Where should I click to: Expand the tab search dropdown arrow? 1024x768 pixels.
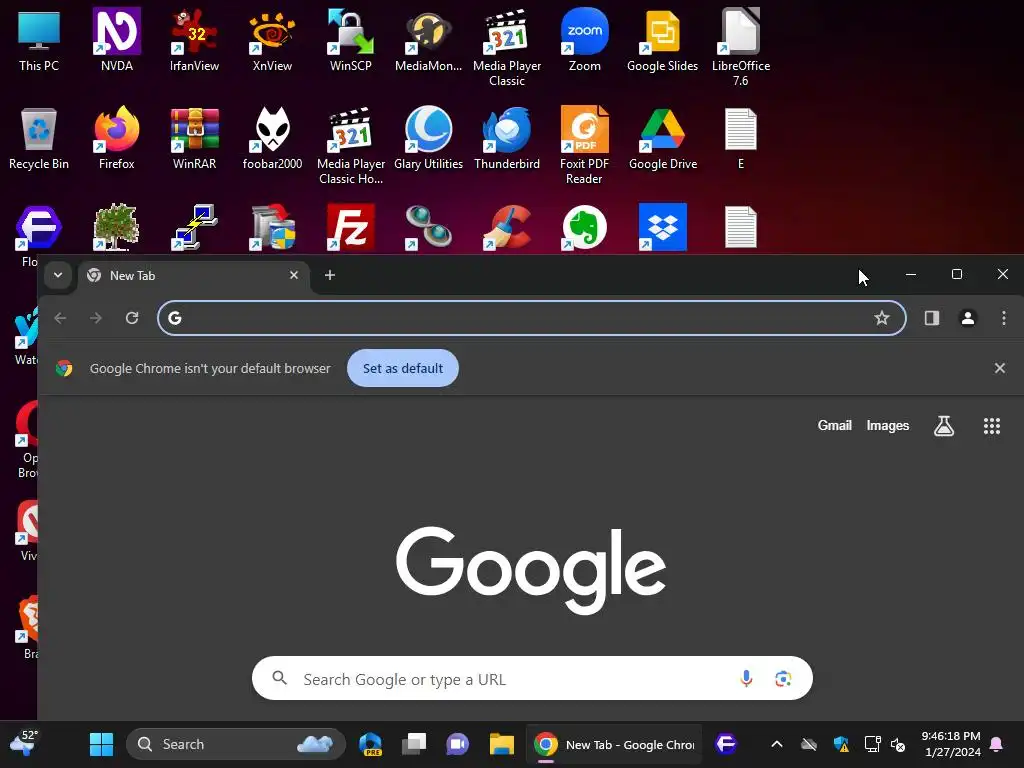57,275
